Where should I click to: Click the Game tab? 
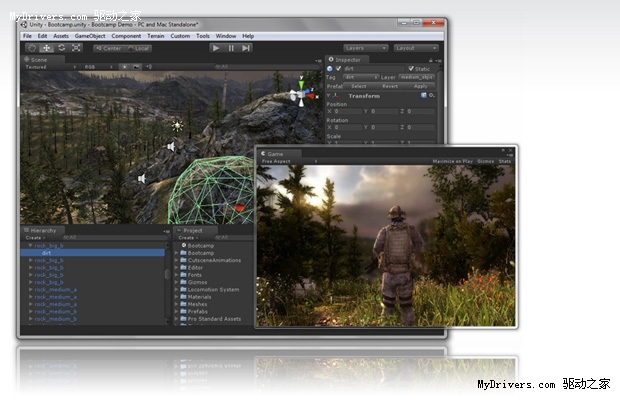click(278, 154)
